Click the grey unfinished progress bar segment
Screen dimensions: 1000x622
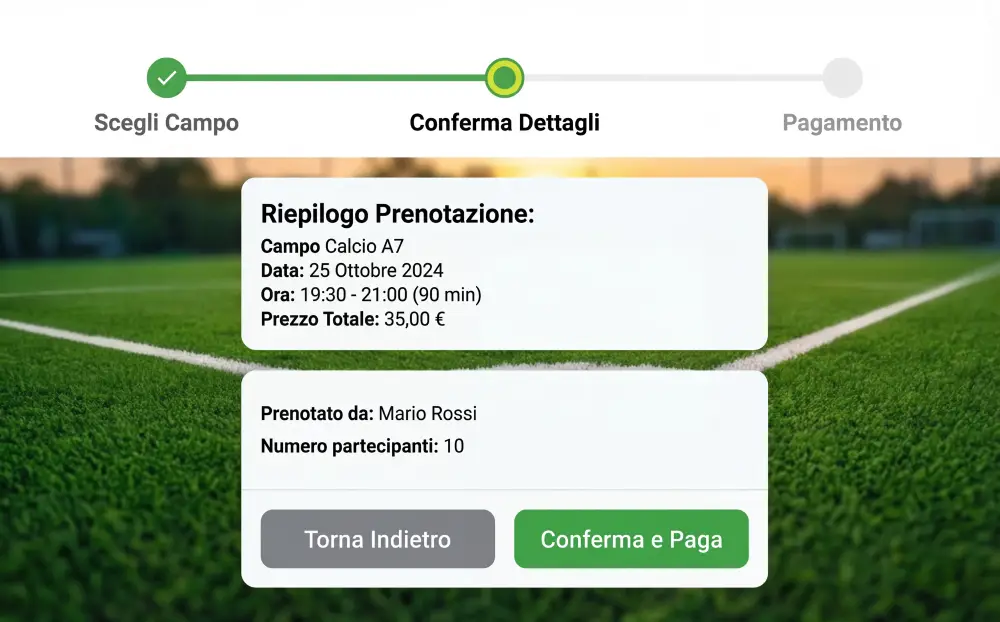point(673,78)
